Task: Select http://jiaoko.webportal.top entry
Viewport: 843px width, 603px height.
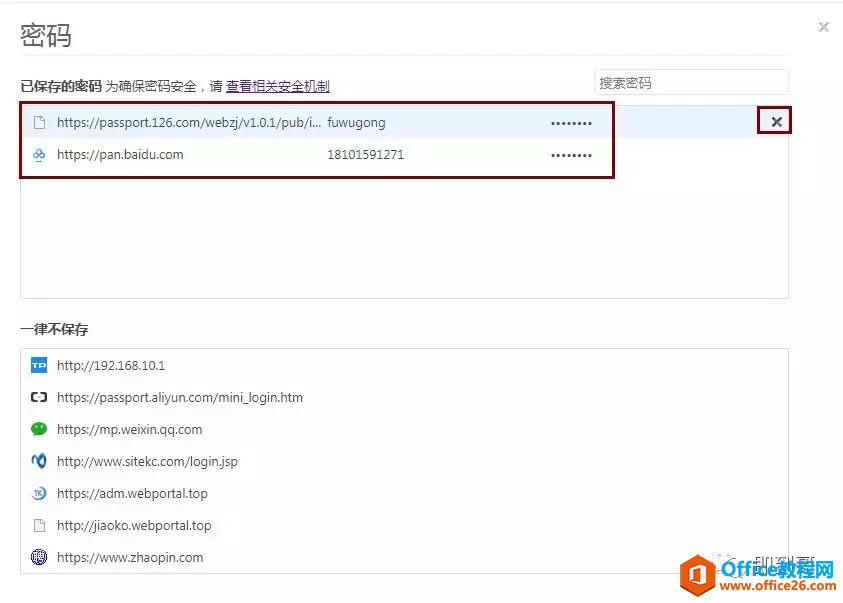Action: click(134, 526)
